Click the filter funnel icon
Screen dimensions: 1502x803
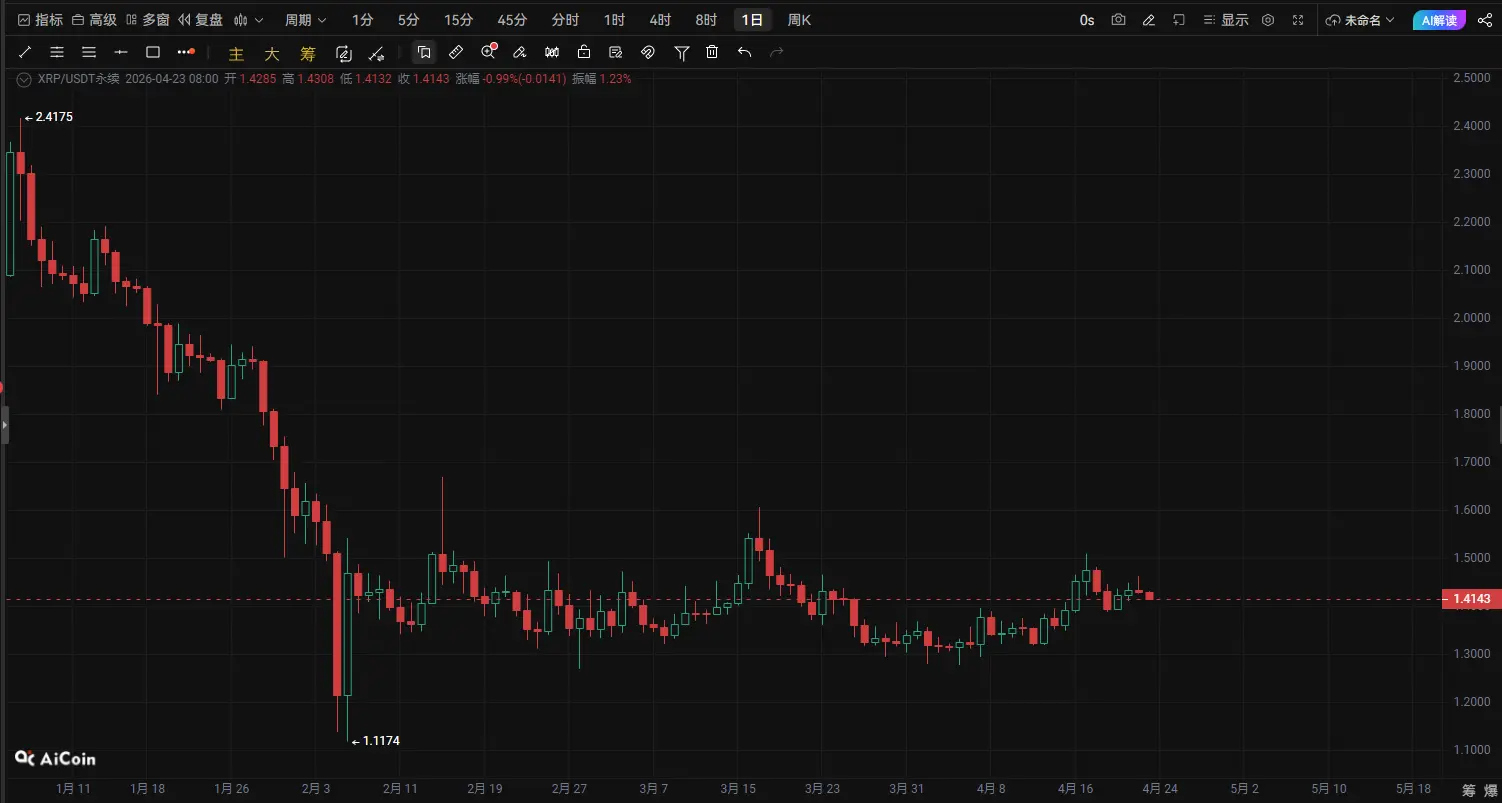tap(681, 52)
